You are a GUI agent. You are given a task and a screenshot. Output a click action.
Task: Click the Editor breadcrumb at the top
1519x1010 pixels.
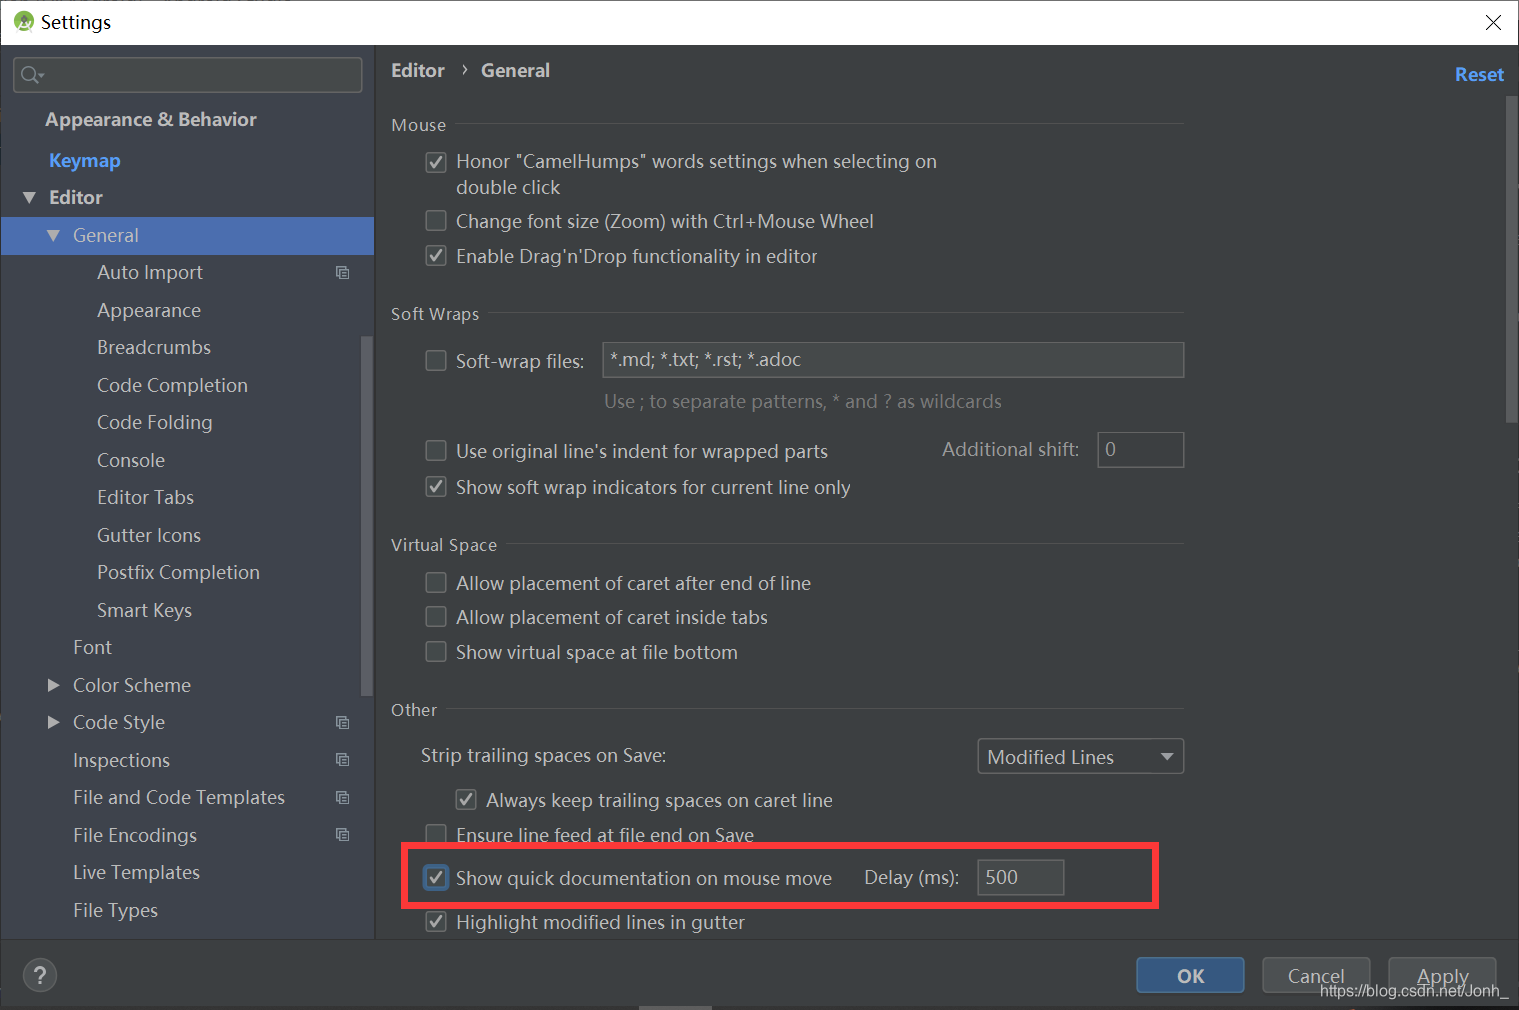tap(418, 71)
